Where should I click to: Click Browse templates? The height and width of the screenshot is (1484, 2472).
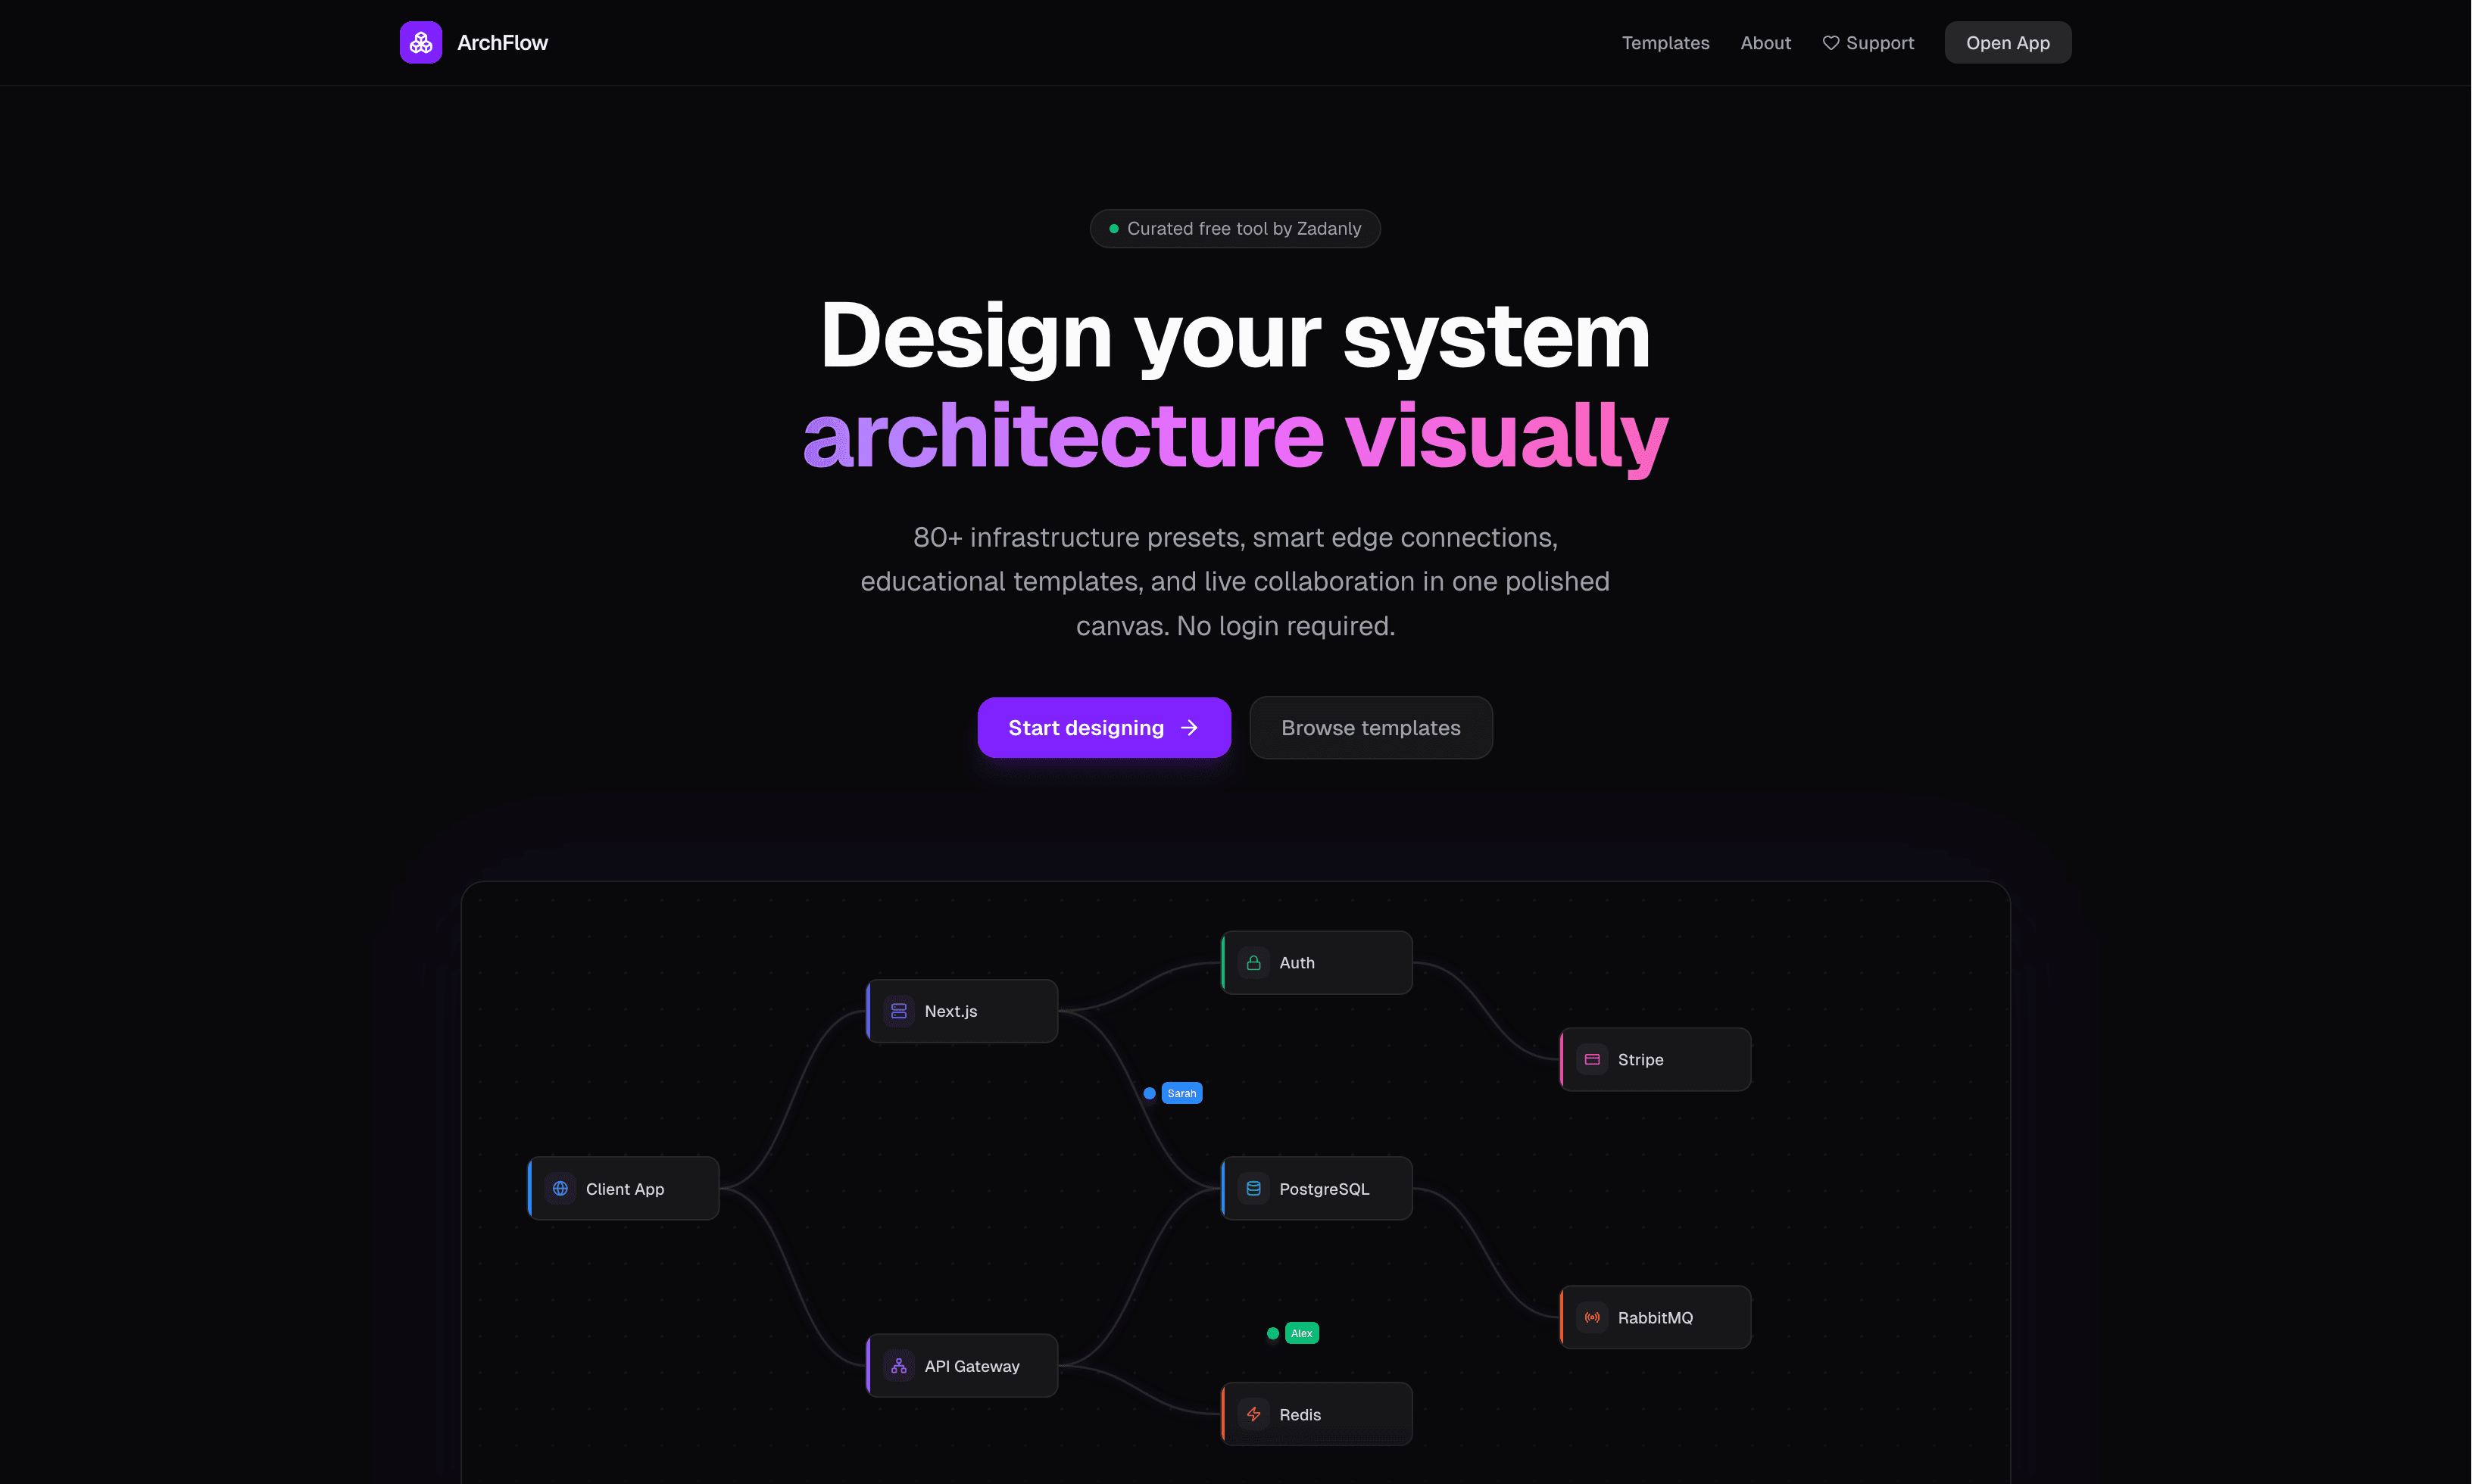click(1370, 727)
